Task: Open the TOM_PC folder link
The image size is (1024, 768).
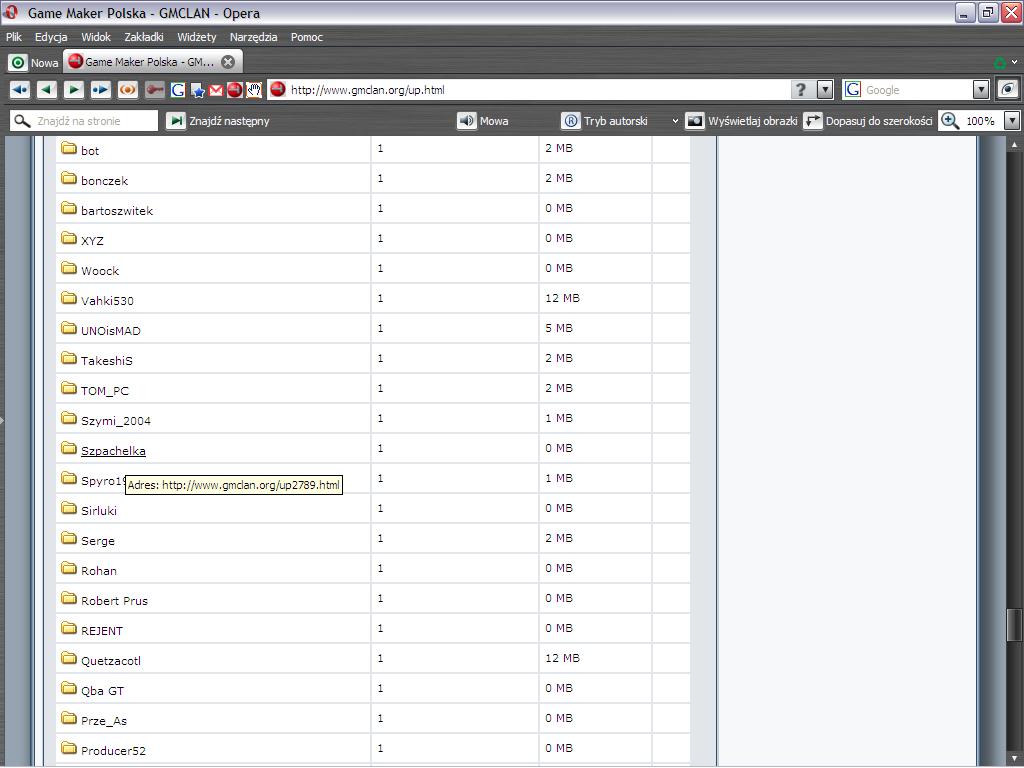Action: [x=104, y=391]
